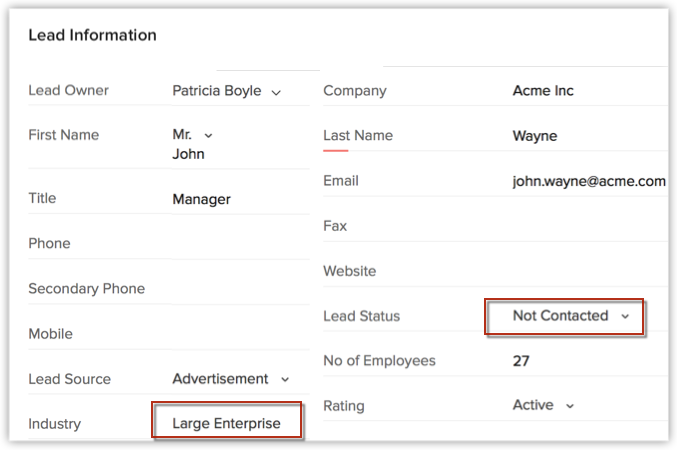The height and width of the screenshot is (450, 677).
Task: Open the Lead Source Advertisement dropdown
Action: coord(230,379)
